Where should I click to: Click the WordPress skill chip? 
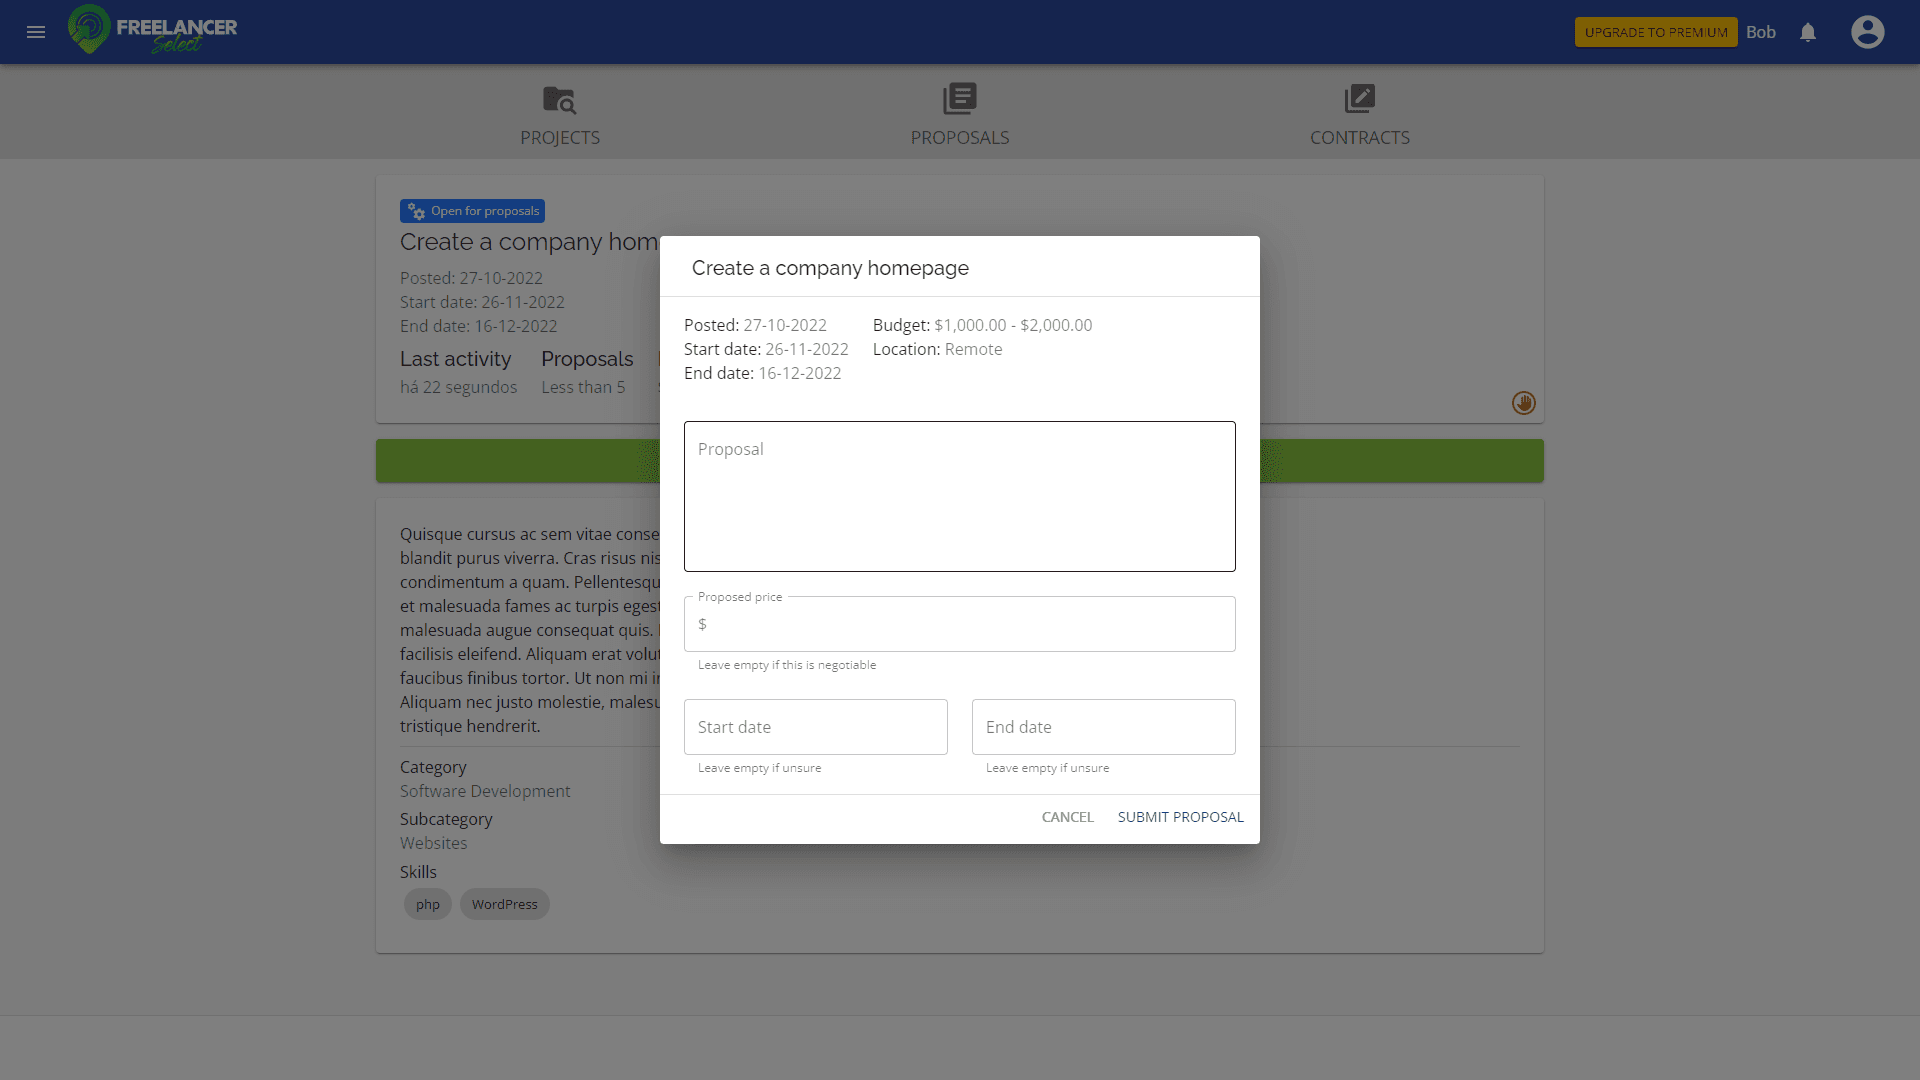(505, 904)
